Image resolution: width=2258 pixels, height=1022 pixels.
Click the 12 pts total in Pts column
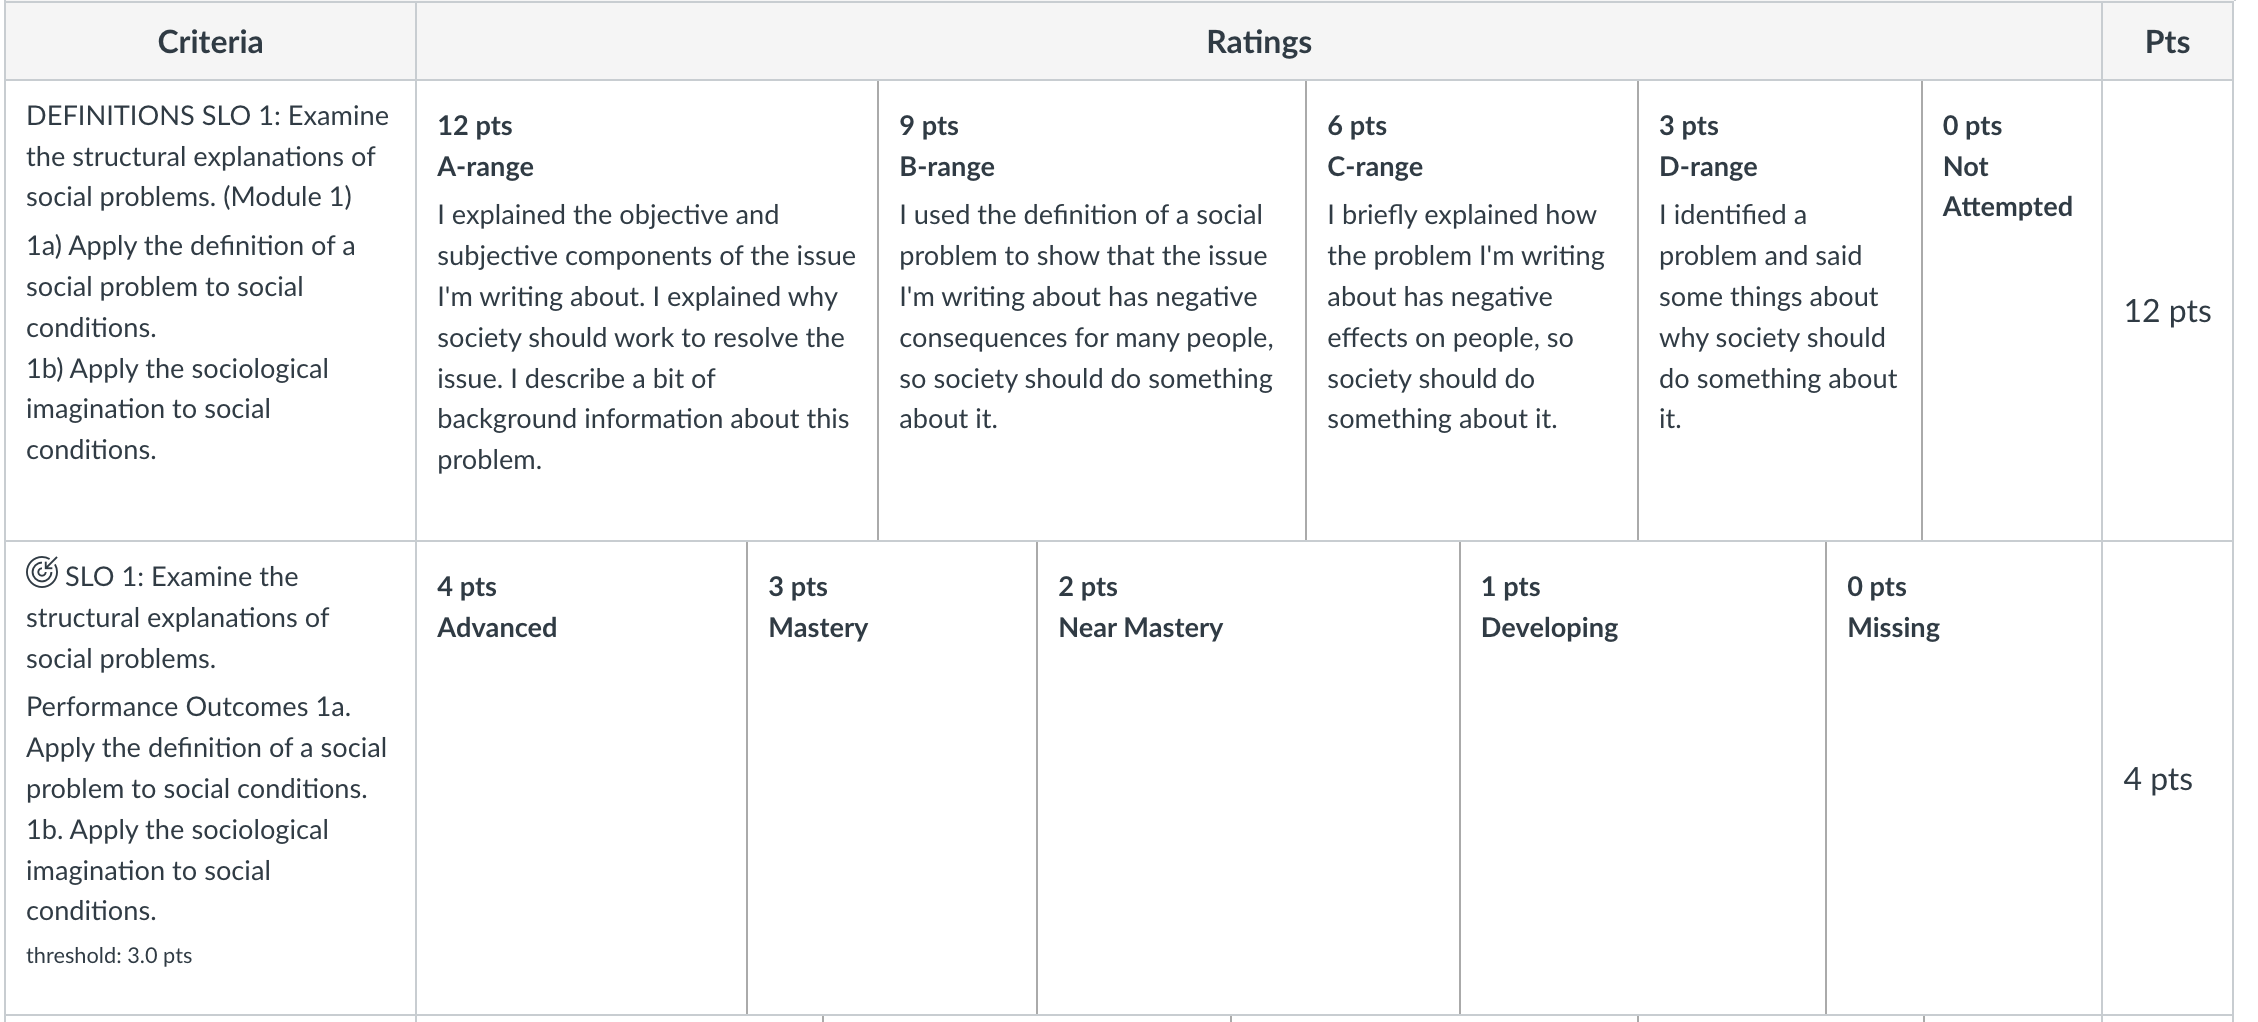2167,311
